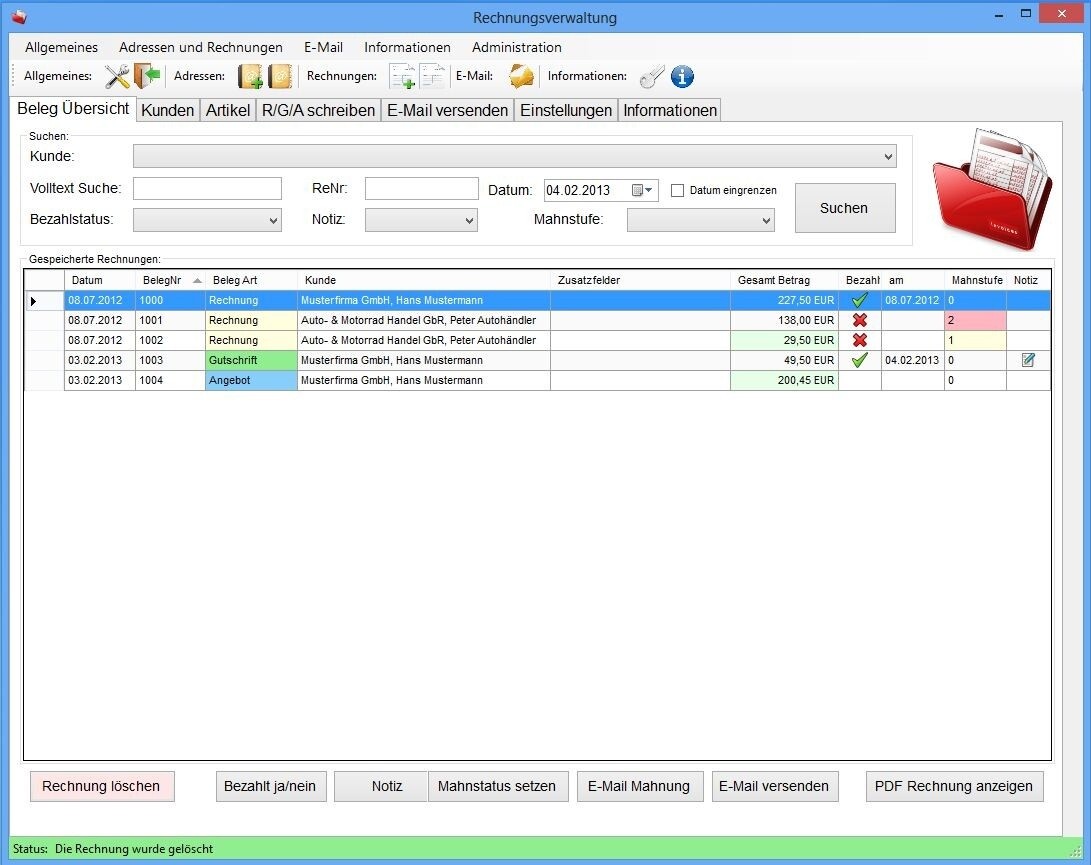Click the note icon in row 1003
Screen dimensions: 1091x865
(x=1028, y=360)
